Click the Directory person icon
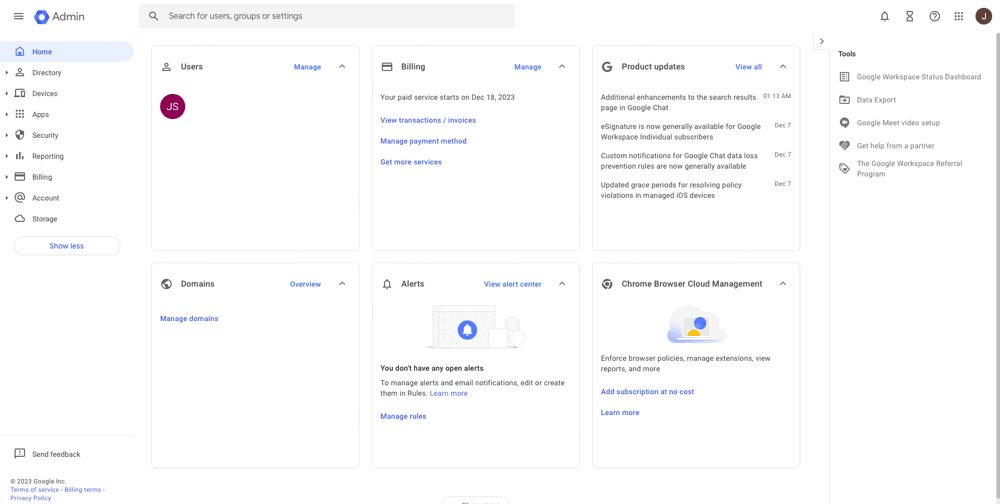The width and height of the screenshot is (1000, 504). tap(20, 73)
